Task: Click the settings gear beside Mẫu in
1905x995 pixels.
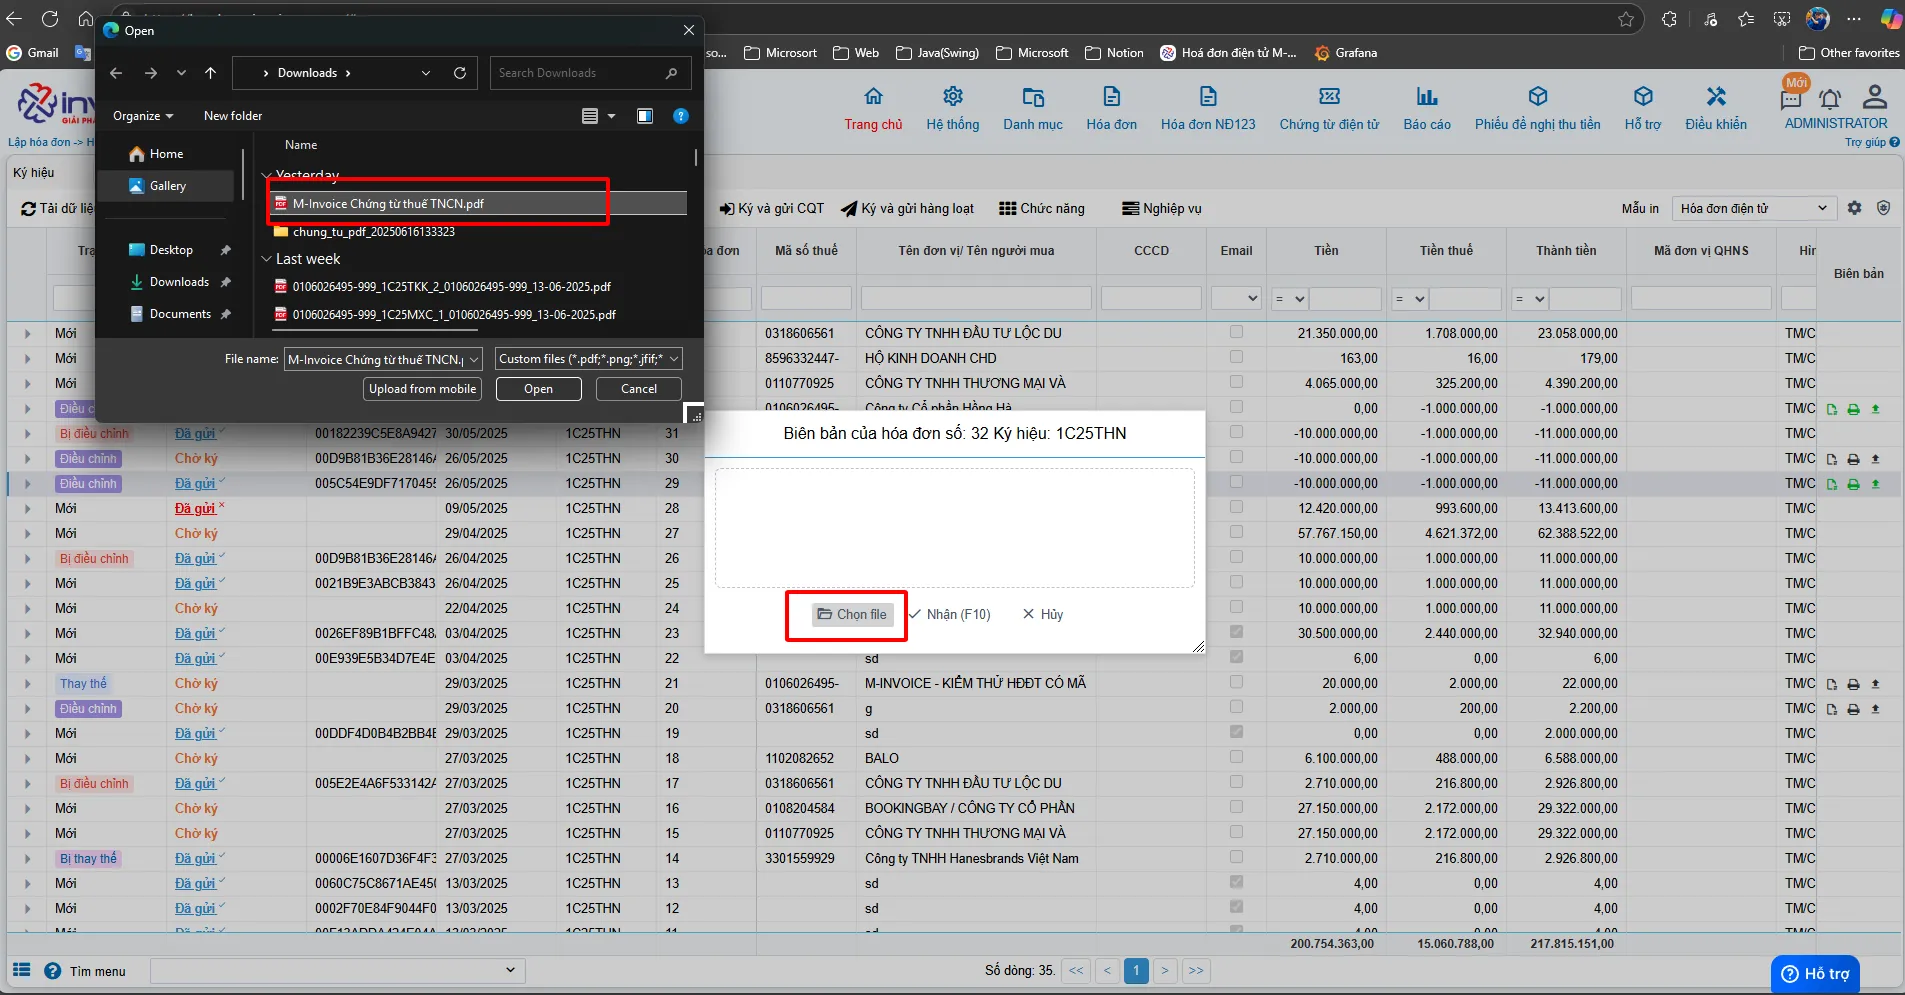Action: 1855,208
